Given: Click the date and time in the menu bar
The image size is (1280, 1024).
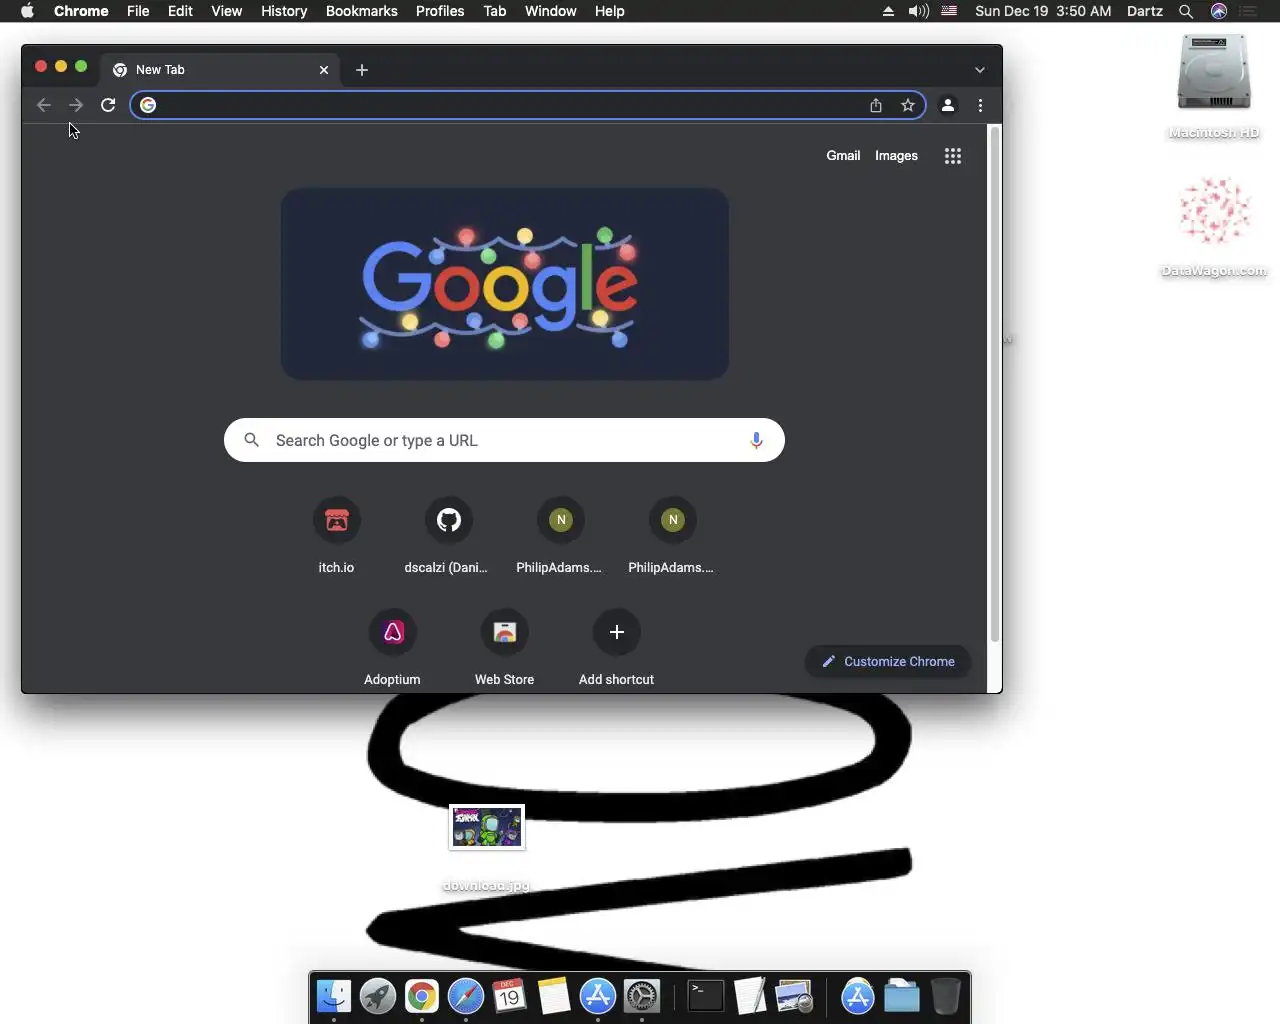Looking at the screenshot, I should click(x=1043, y=11).
